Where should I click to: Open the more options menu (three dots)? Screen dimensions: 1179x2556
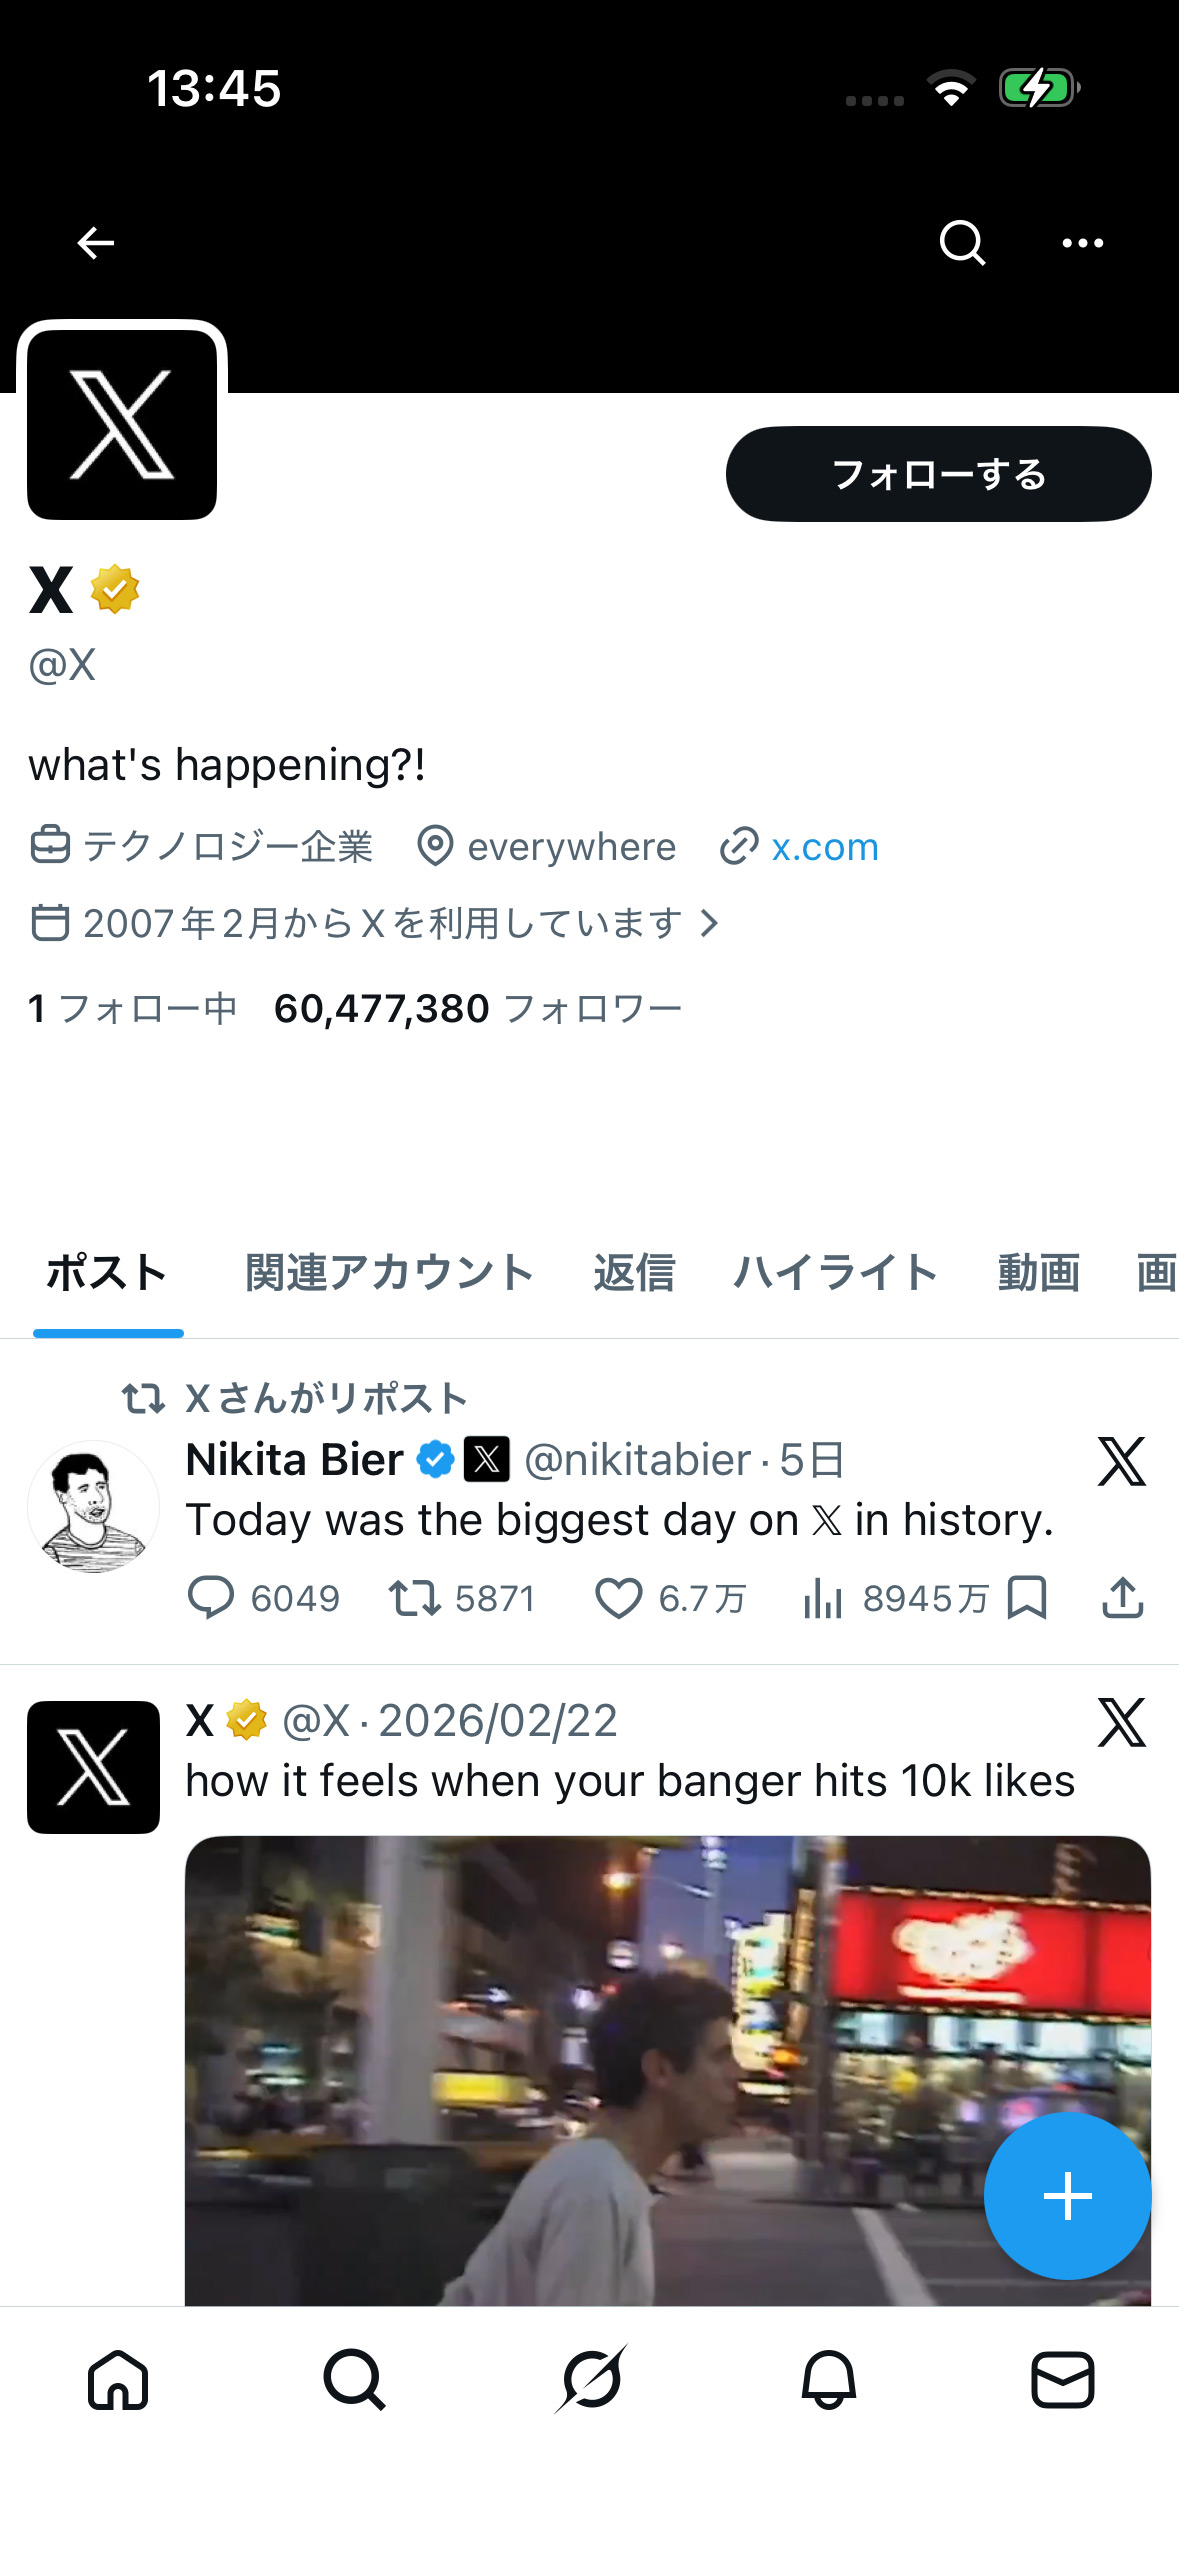click(1083, 243)
